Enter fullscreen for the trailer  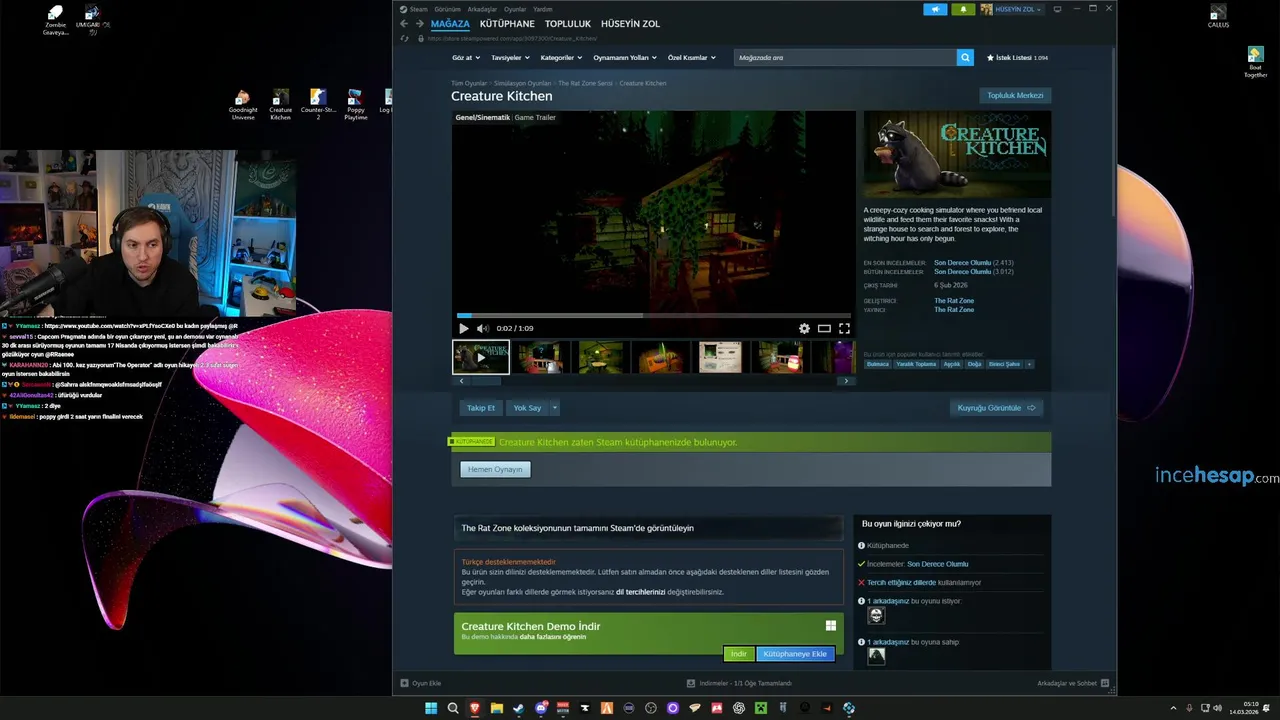click(x=844, y=328)
